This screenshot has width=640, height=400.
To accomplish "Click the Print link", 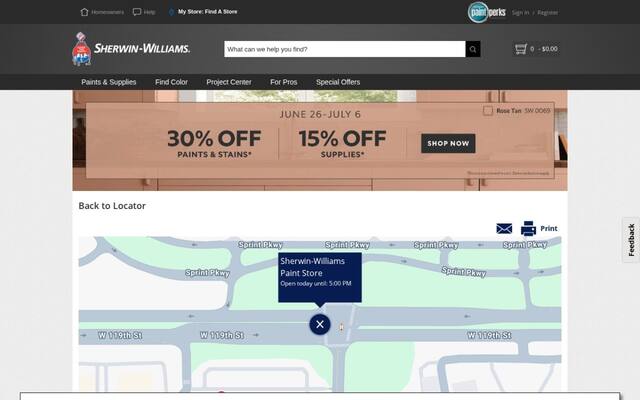I will click(x=549, y=229).
